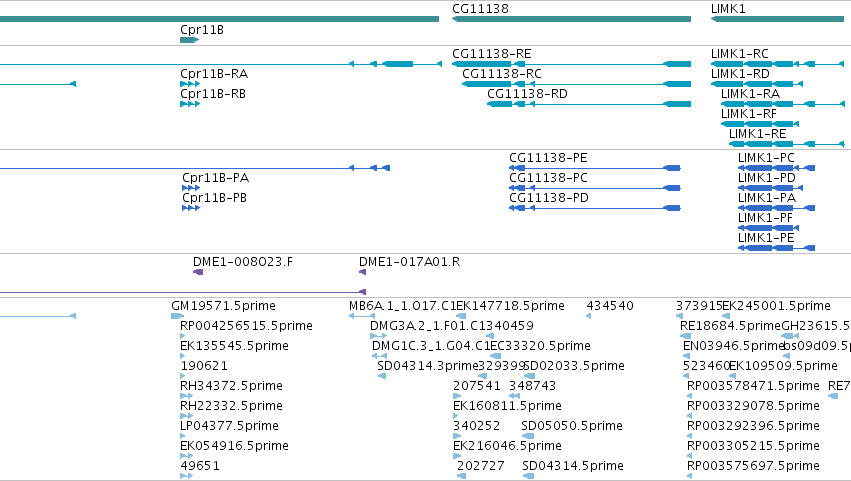Viewport: 851px width, 481px height.
Task: Select the CG11138-RC transcript label
Action: pyautogui.click(x=501, y=74)
